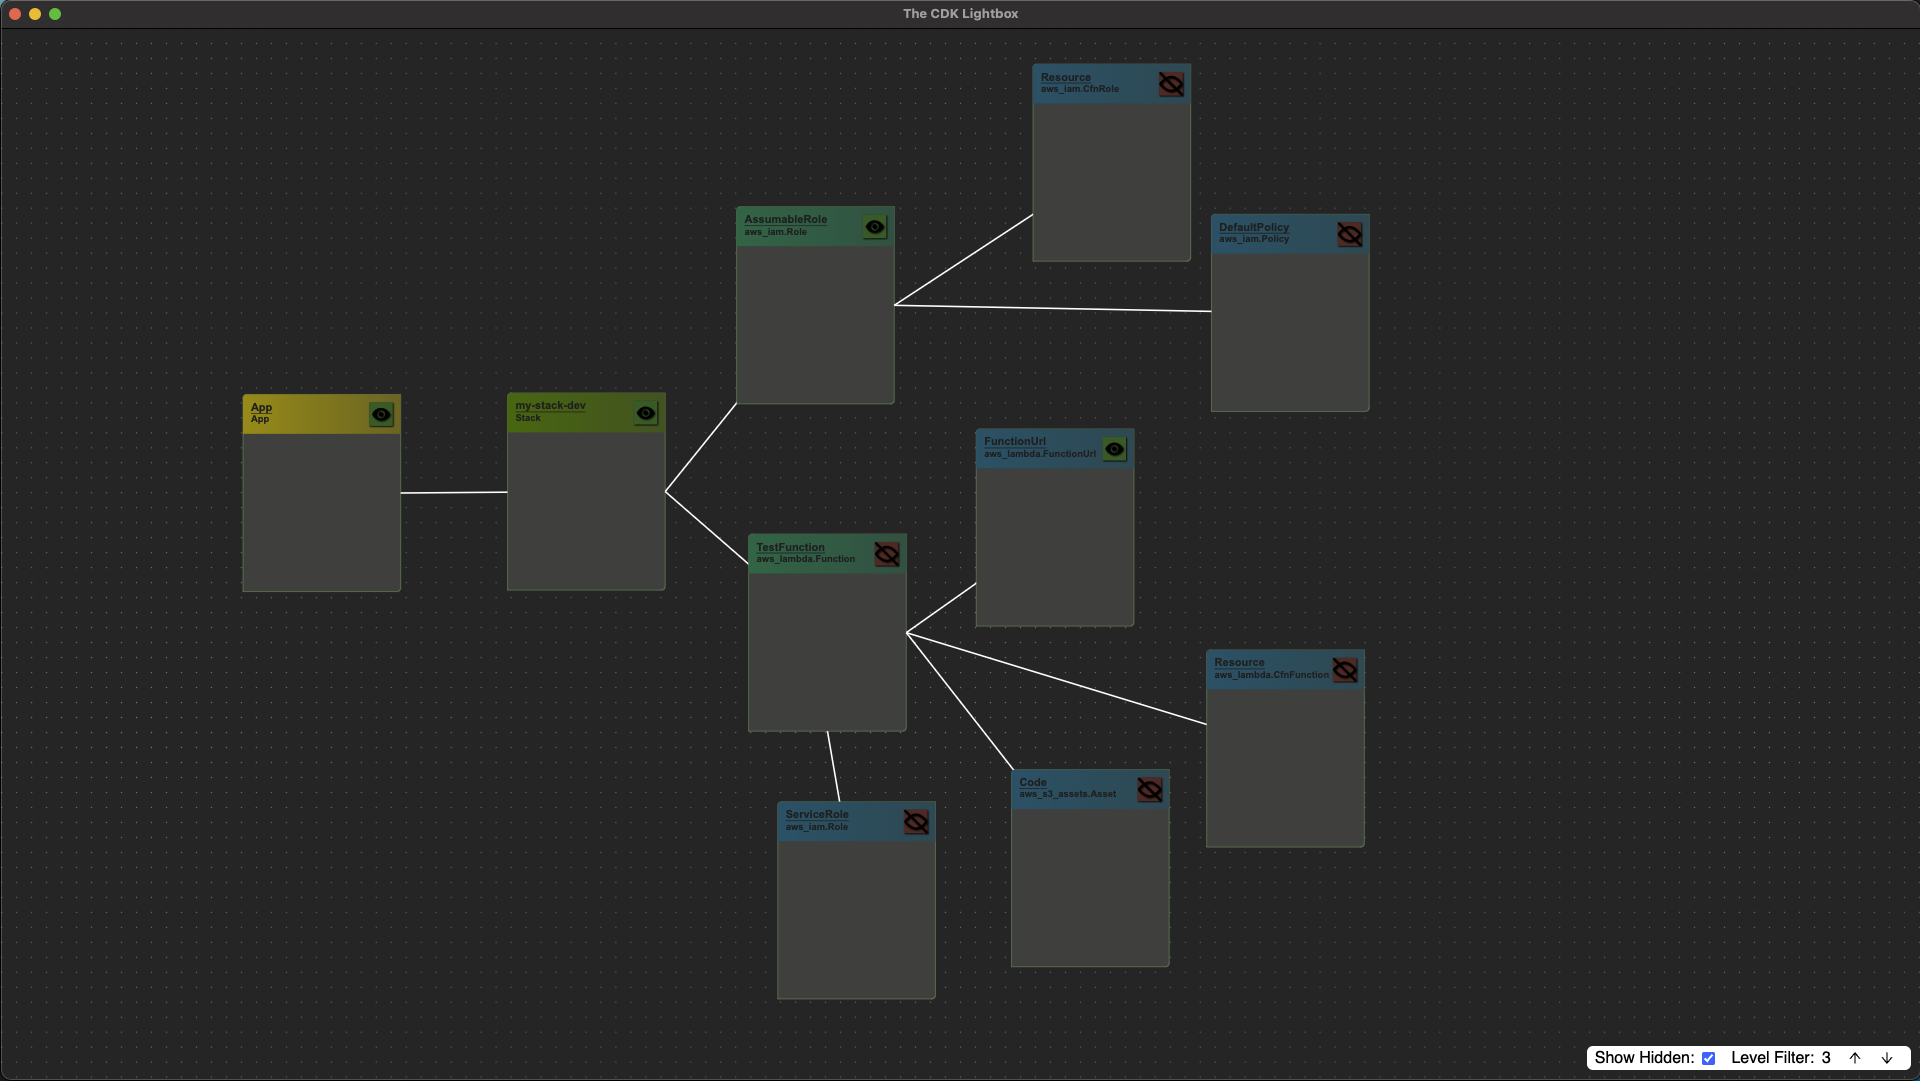Screen dimensions: 1920x1081
Task: Select the FunctionUrl node body
Action: coord(1054,547)
